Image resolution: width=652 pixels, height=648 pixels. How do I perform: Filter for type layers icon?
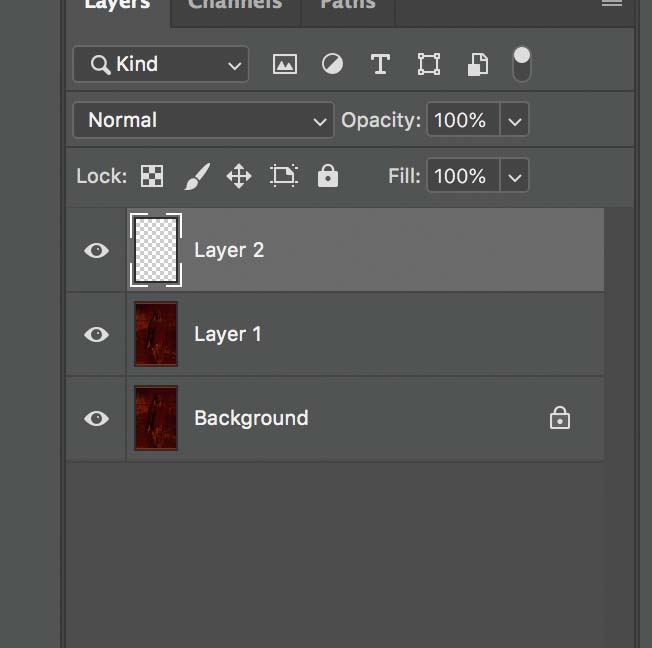pos(380,64)
